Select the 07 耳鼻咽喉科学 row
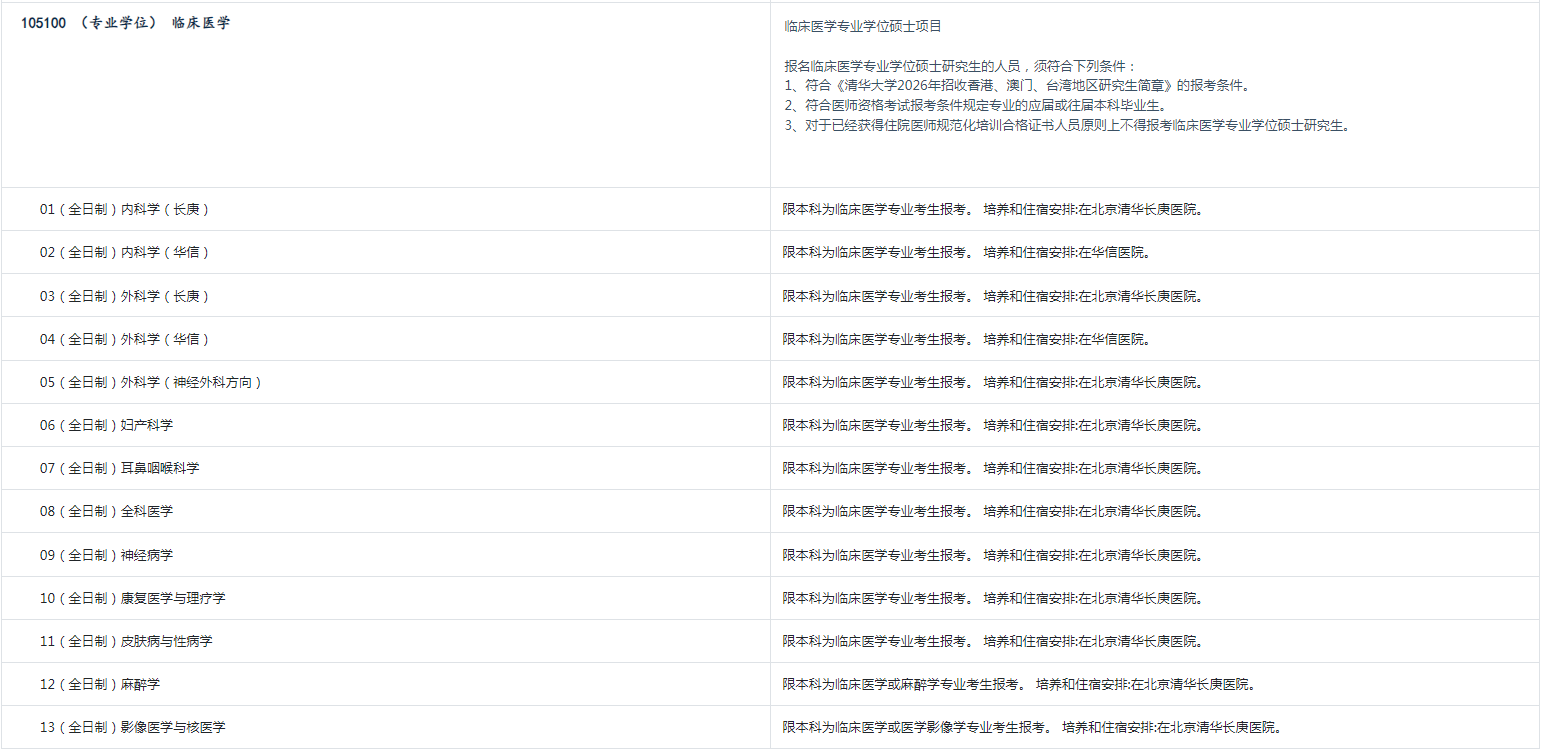Image resolution: width=1545 pixels, height=750 pixels. [x=119, y=468]
